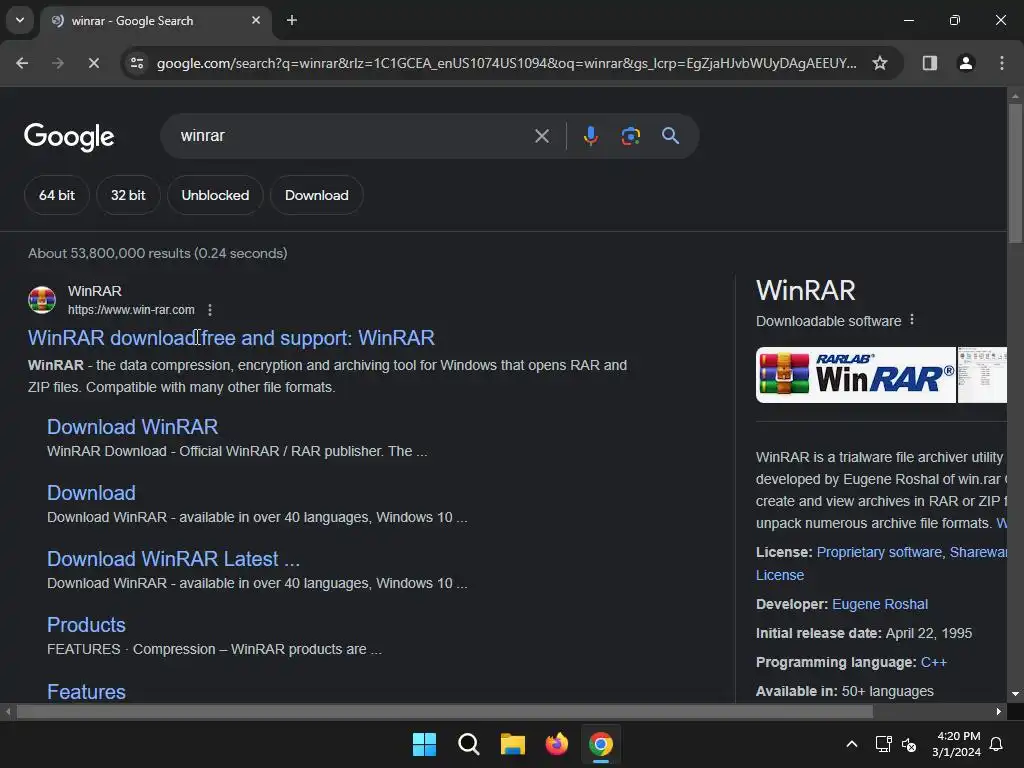Viewport: 1024px width, 768px height.
Task: Click the forward navigation arrow
Action: (x=58, y=63)
